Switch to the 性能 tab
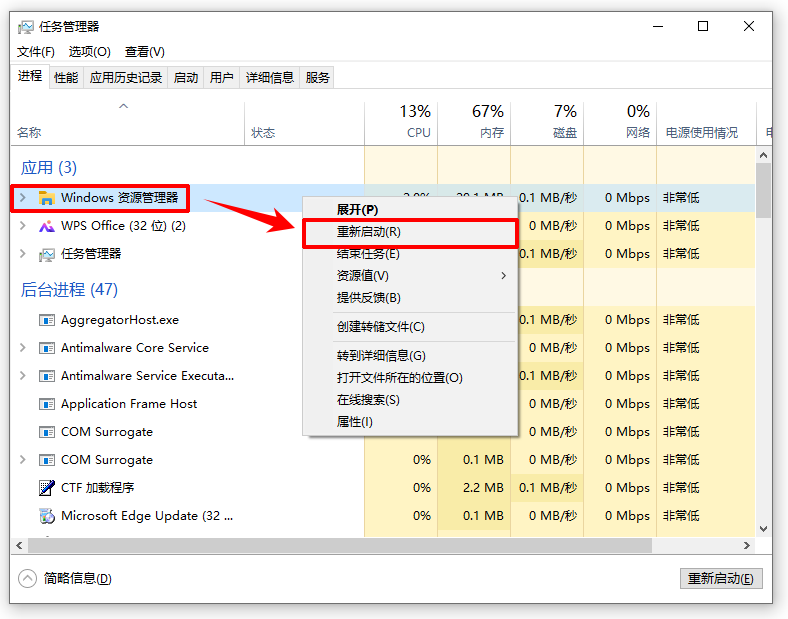This screenshot has width=788, height=619. [66, 78]
